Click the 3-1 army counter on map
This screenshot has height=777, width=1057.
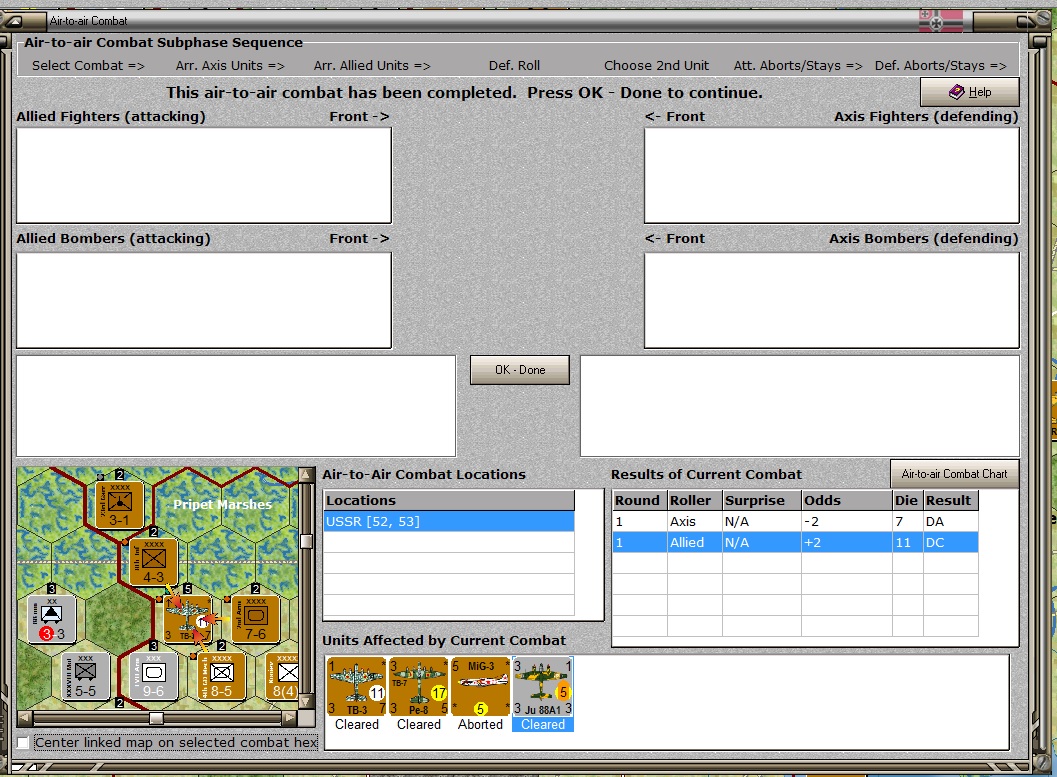119,504
